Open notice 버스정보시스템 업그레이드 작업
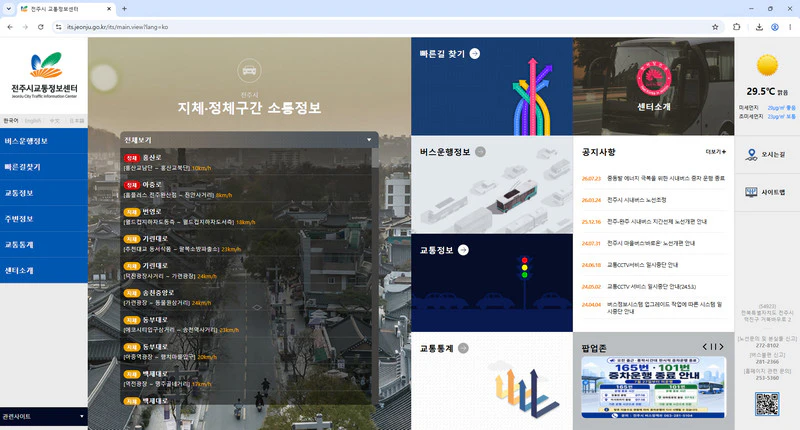 (x=664, y=308)
